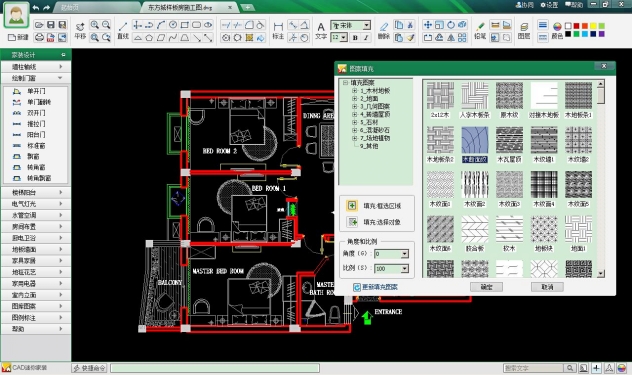The image size is (632, 375).
Task: Select the pentagon shape tool
Action: point(149,38)
